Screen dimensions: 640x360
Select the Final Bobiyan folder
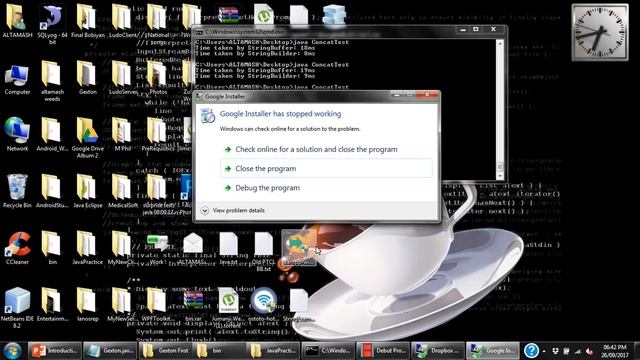tap(87, 22)
